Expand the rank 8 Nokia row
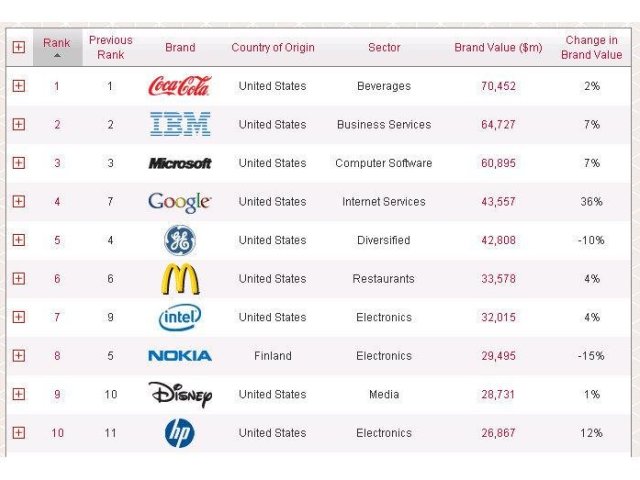The width and height of the screenshot is (640, 480). [x=18, y=356]
